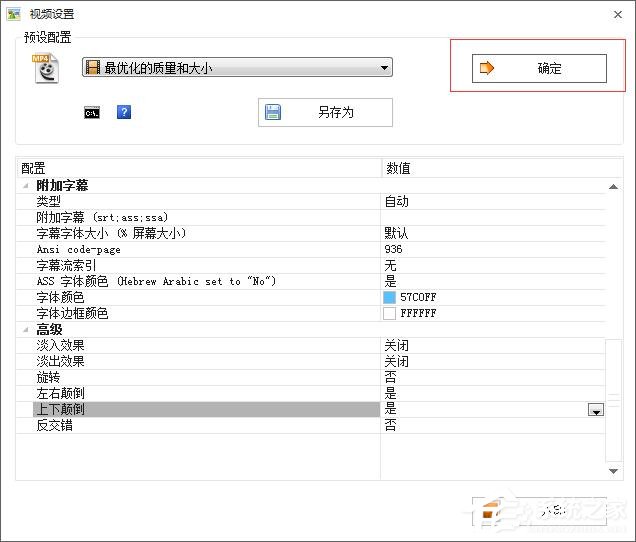Open the 最优化的质量和大小 preset dropdown
The width and height of the screenshot is (636, 542).
(384, 68)
